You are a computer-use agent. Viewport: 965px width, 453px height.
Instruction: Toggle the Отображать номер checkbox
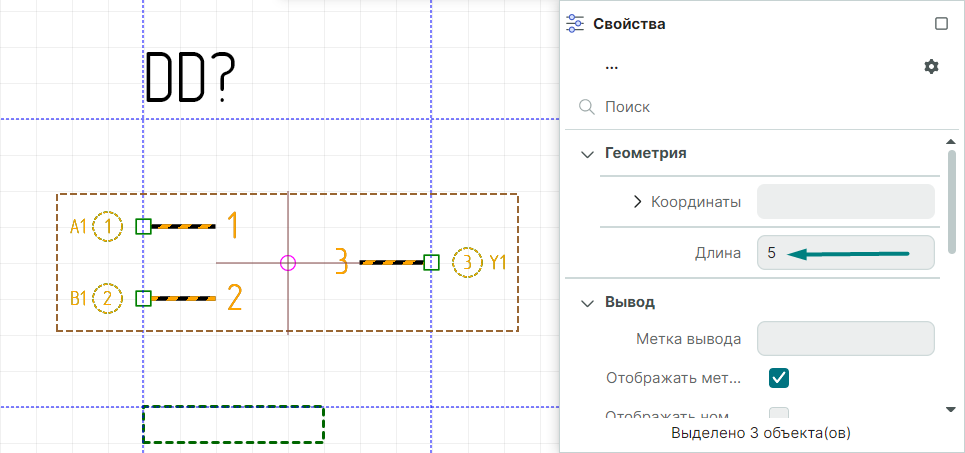779,415
